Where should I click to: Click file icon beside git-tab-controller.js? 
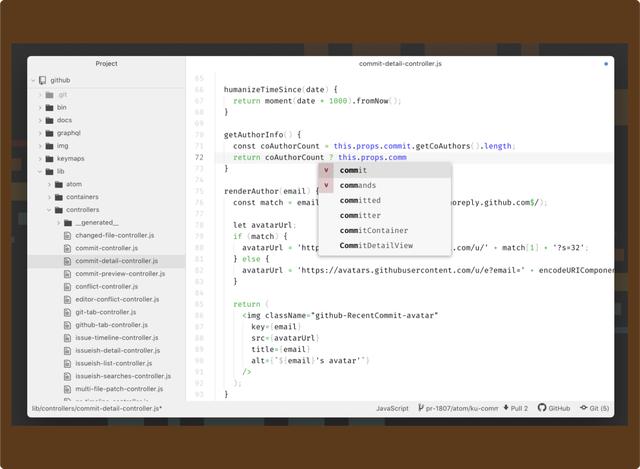(x=67, y=312)
